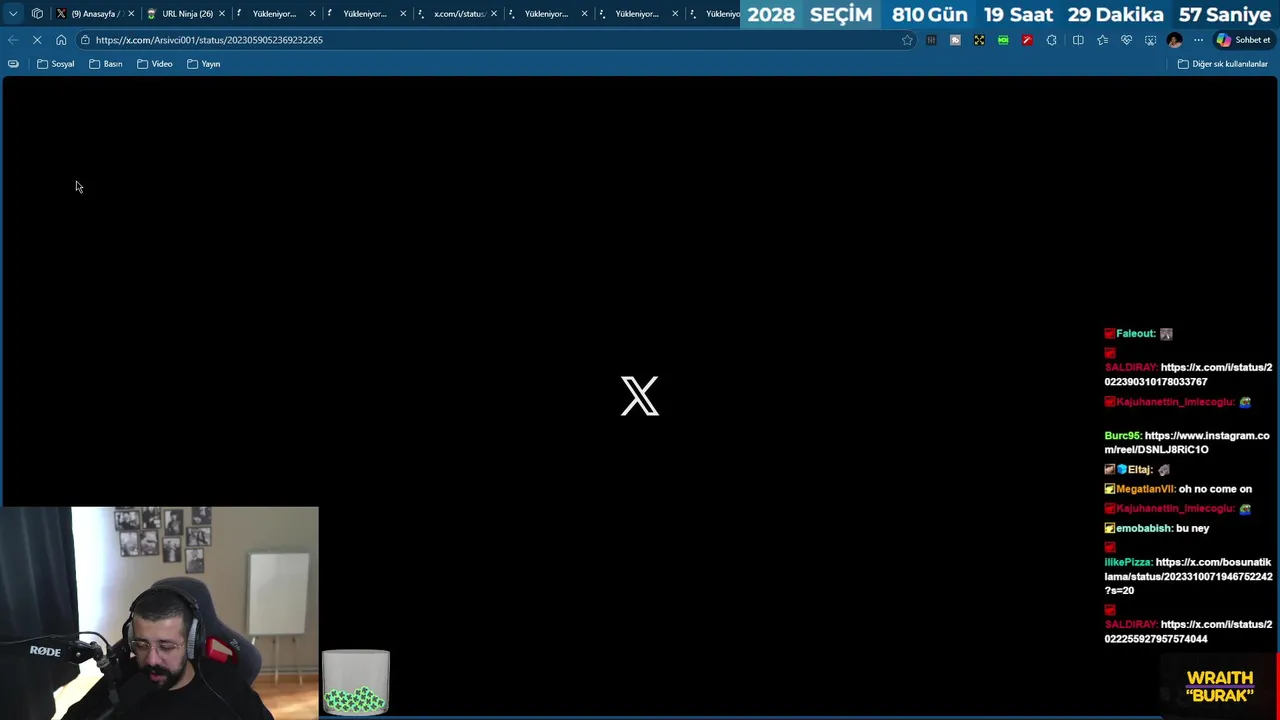Close the x.com/i/status tab
The image size is (1280, 720).
click(494, 14)
